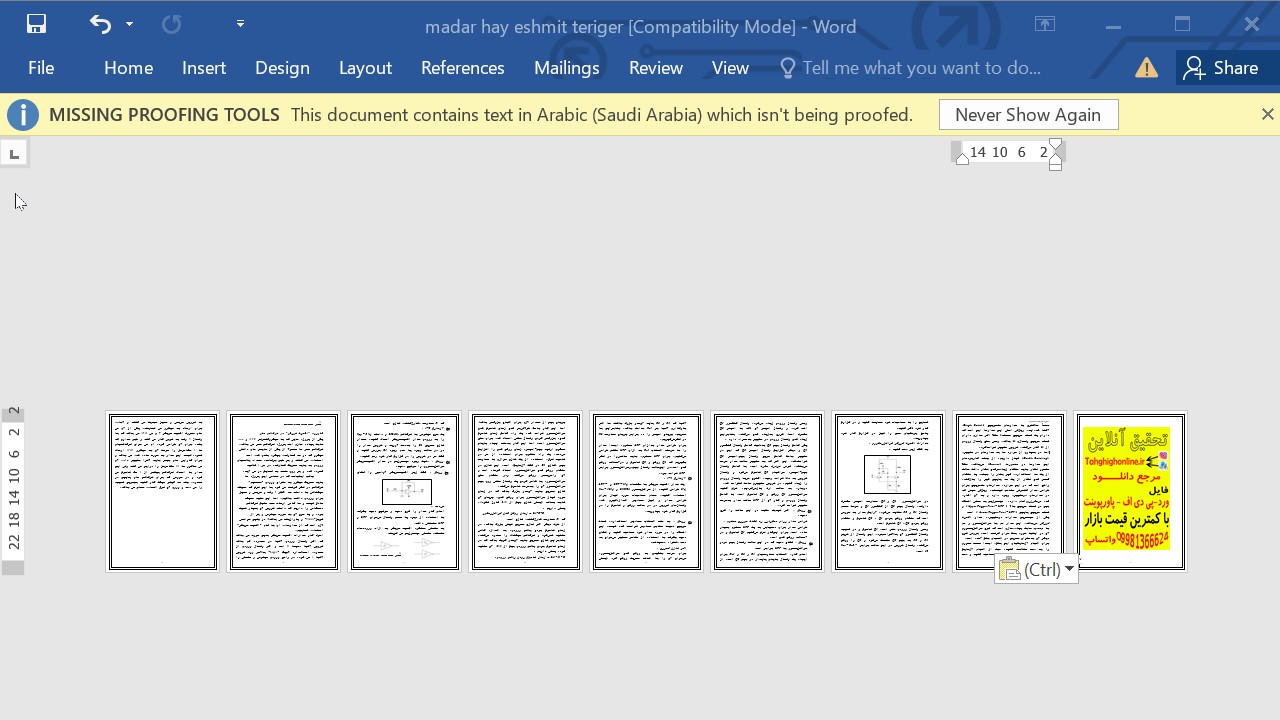Click the yellow warning triangle icon
This screenshot has width=1280, height=720.
click(x=1146, y=68)
